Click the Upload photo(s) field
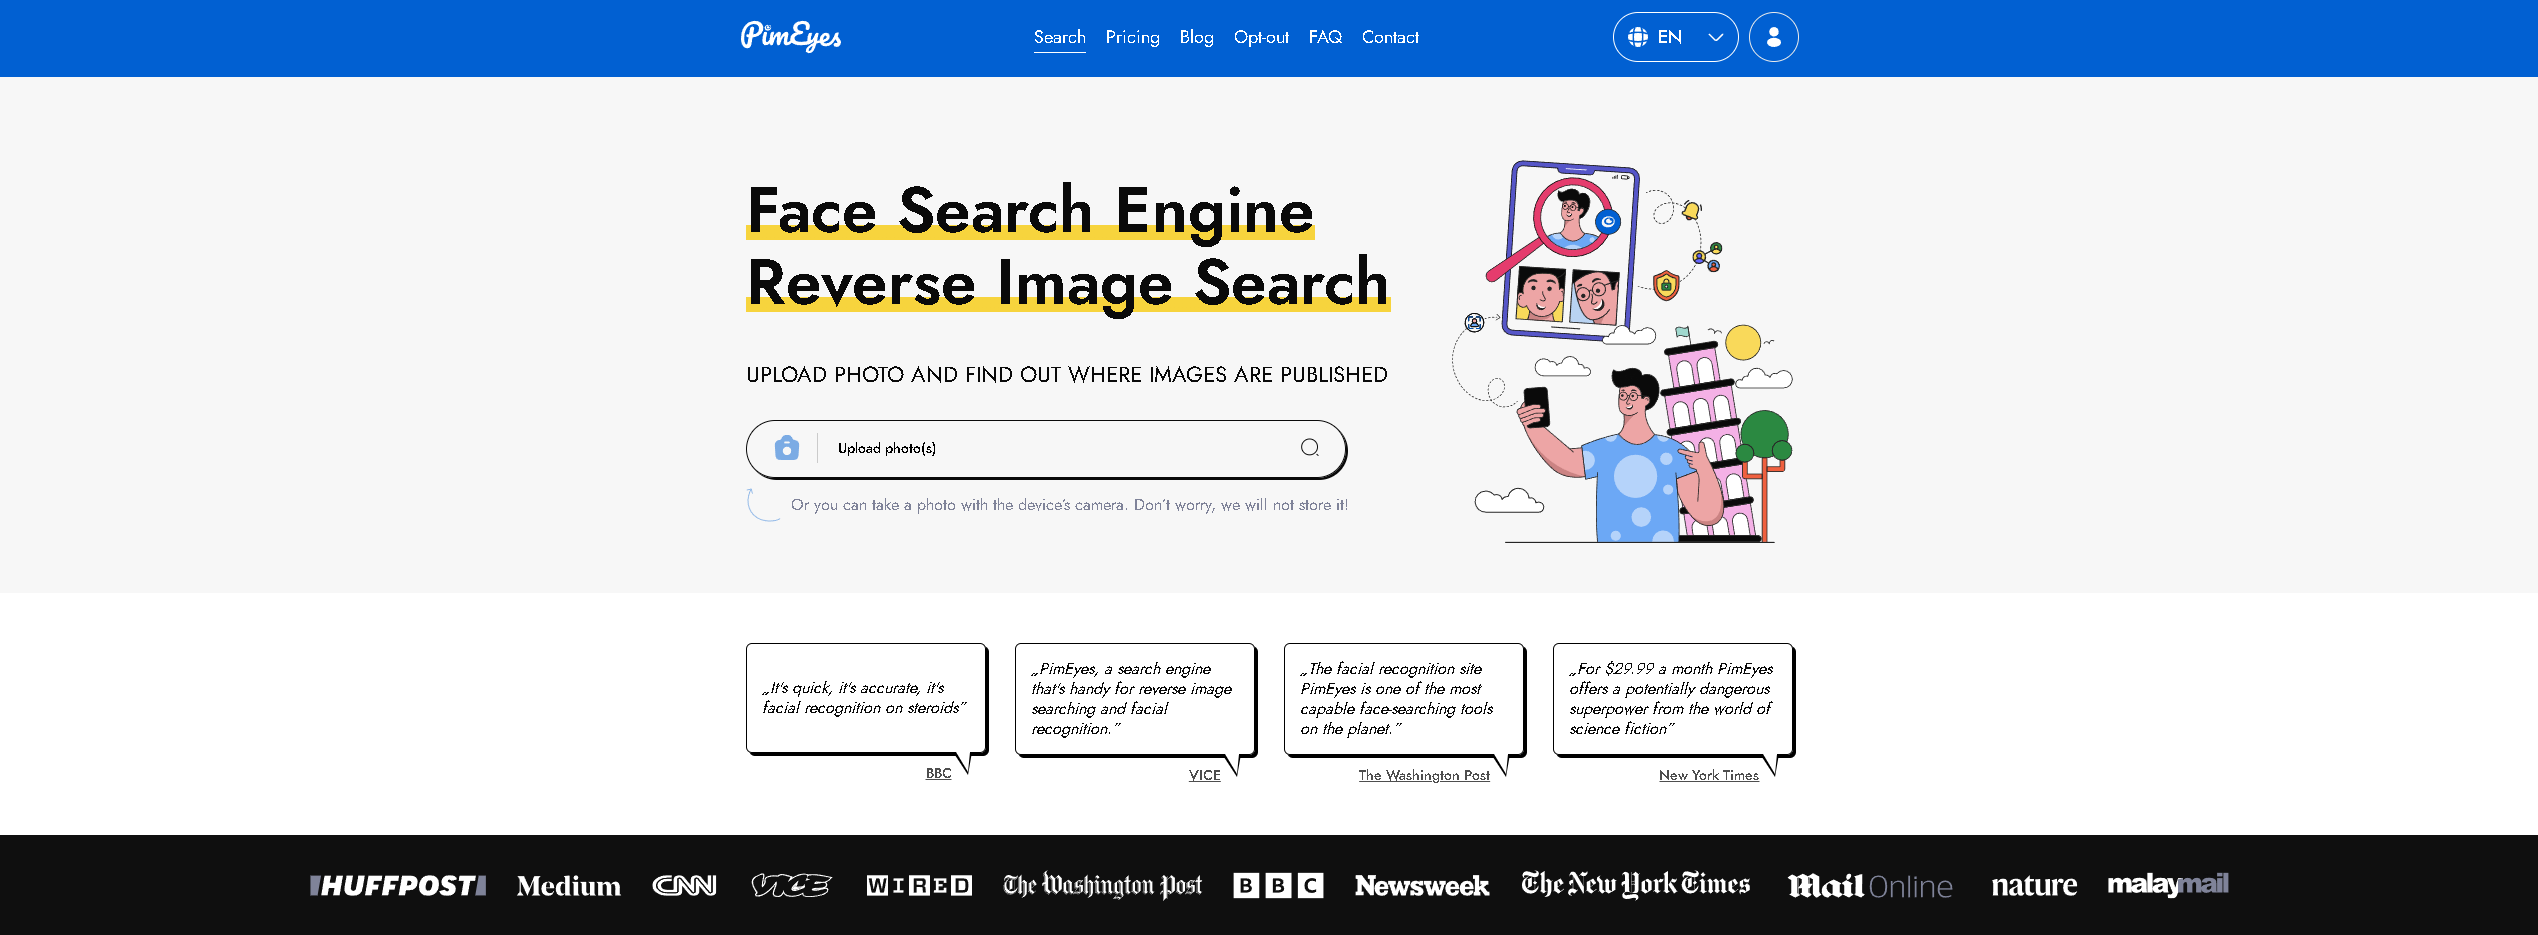The image size is (2538, 935). coord(1046,449)
